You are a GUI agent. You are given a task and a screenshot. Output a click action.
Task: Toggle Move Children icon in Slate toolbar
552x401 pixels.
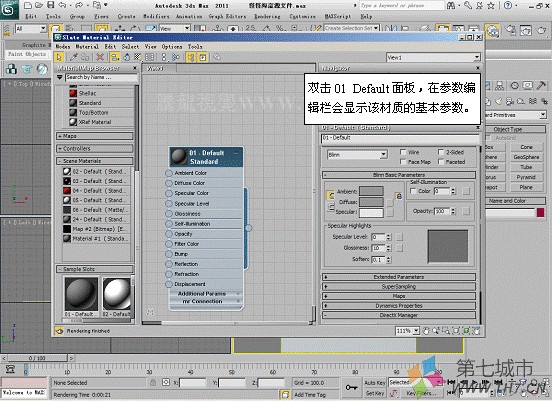114,57
